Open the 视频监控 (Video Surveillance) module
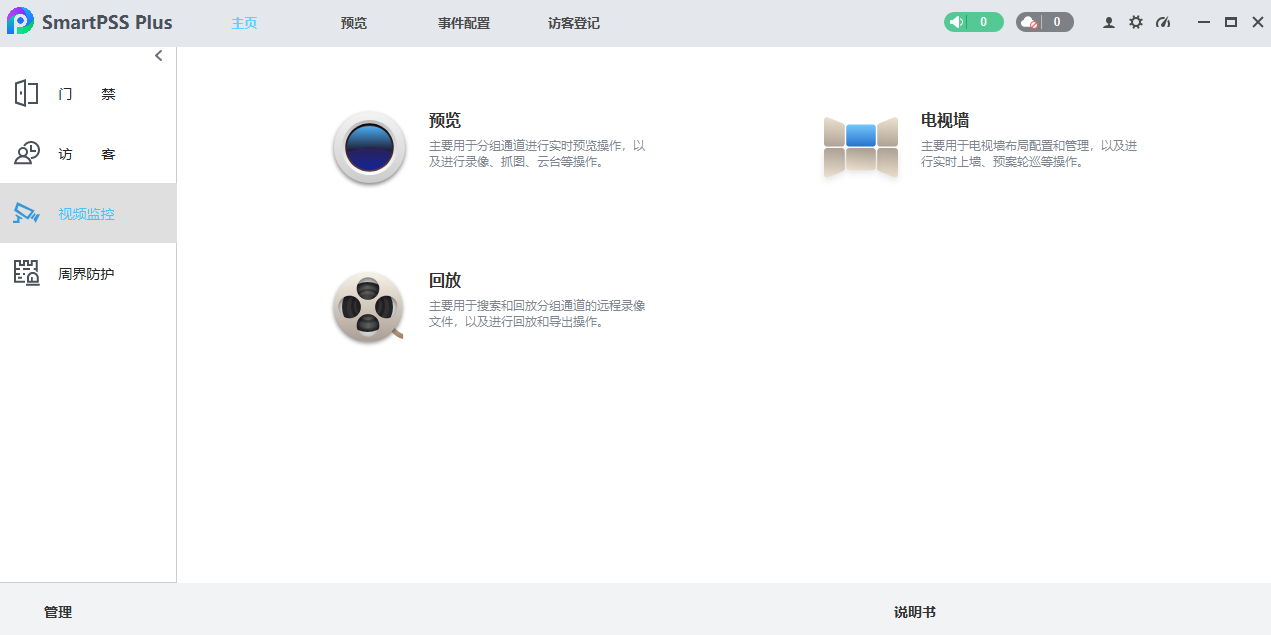 coord(88,213)
